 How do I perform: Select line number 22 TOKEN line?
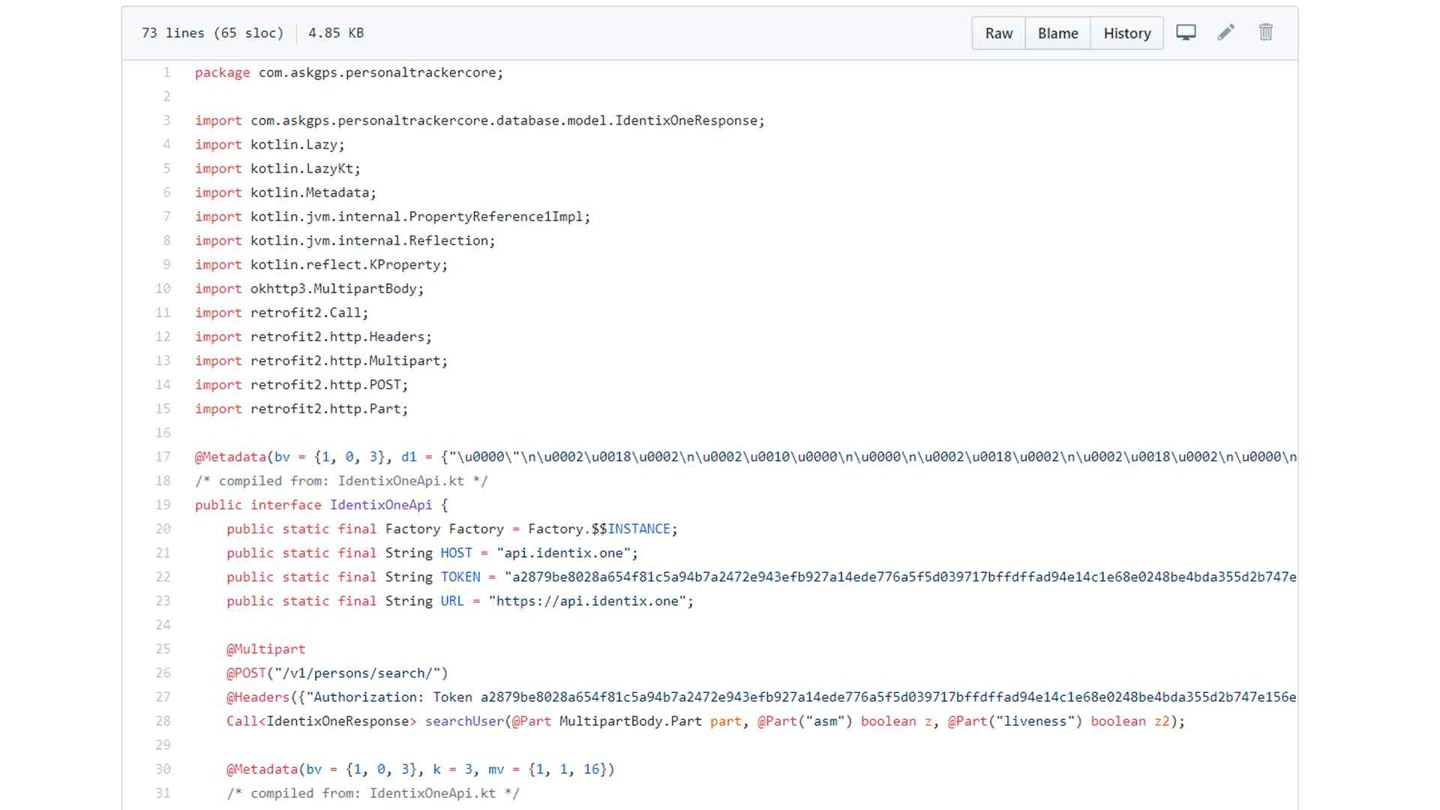[163, 576]
